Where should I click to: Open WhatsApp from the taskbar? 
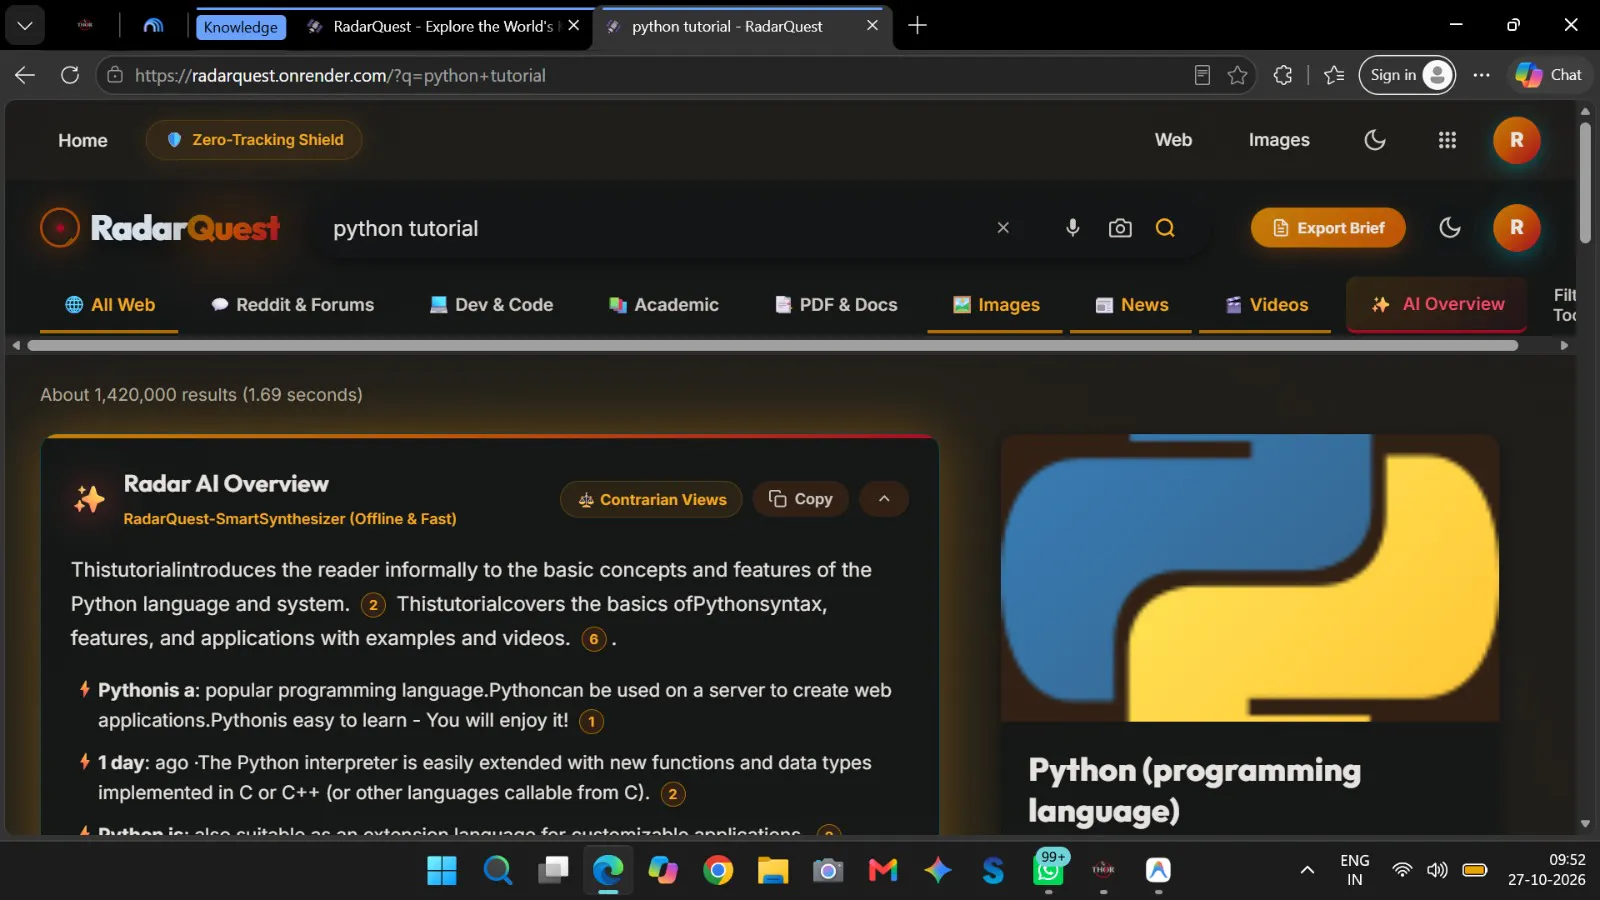pos(1048,870)
